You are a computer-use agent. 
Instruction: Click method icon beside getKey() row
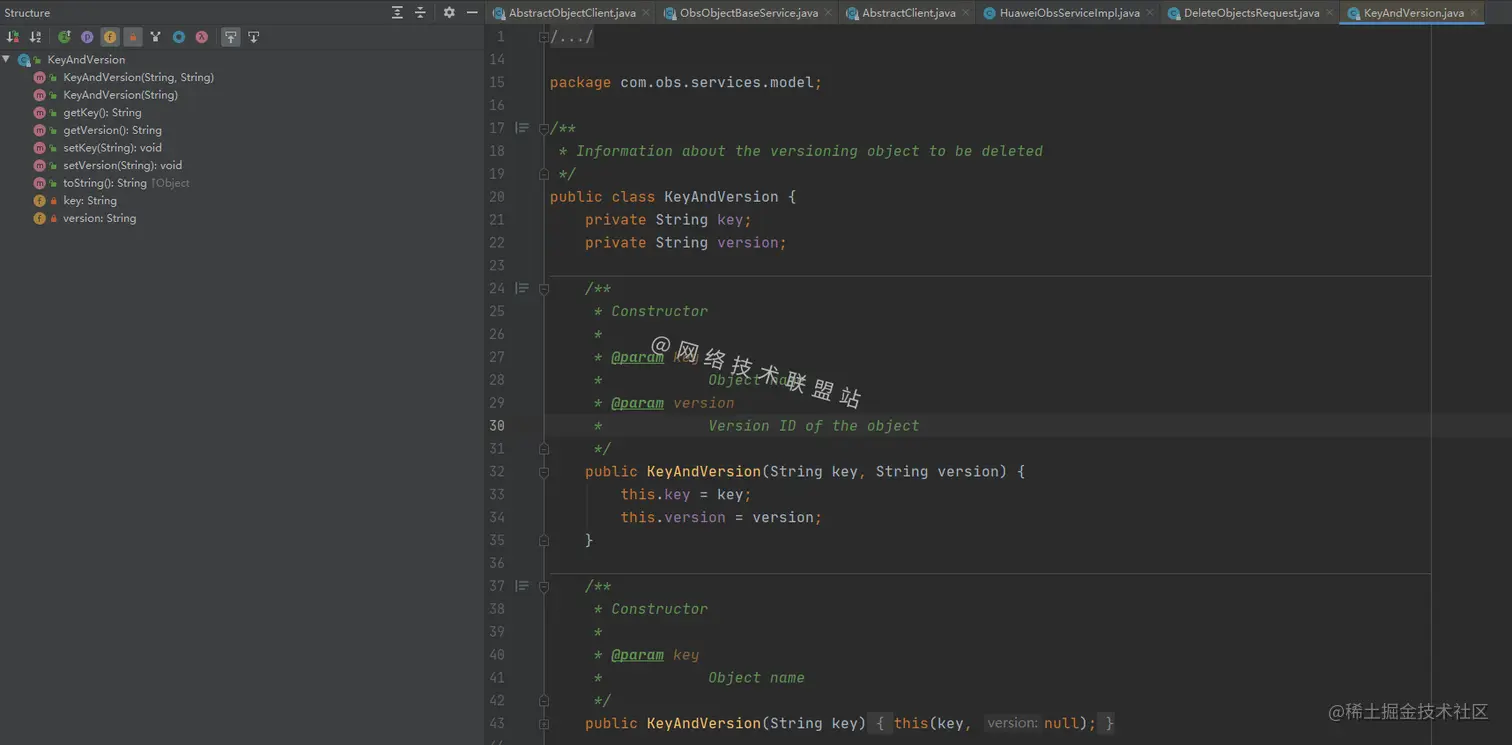(40, 113)
